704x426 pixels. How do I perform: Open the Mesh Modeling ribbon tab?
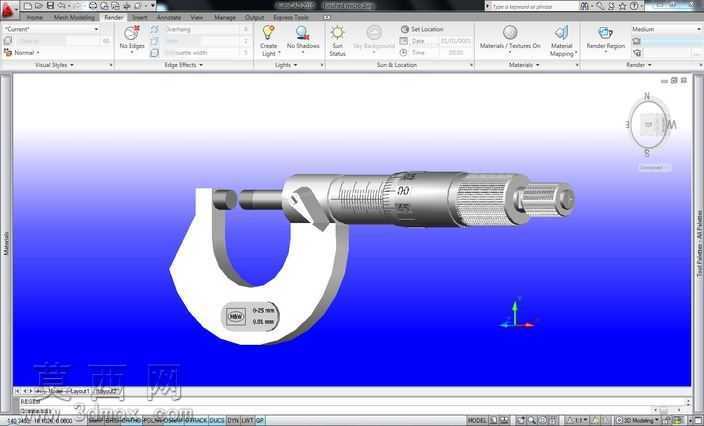(74, 18)
